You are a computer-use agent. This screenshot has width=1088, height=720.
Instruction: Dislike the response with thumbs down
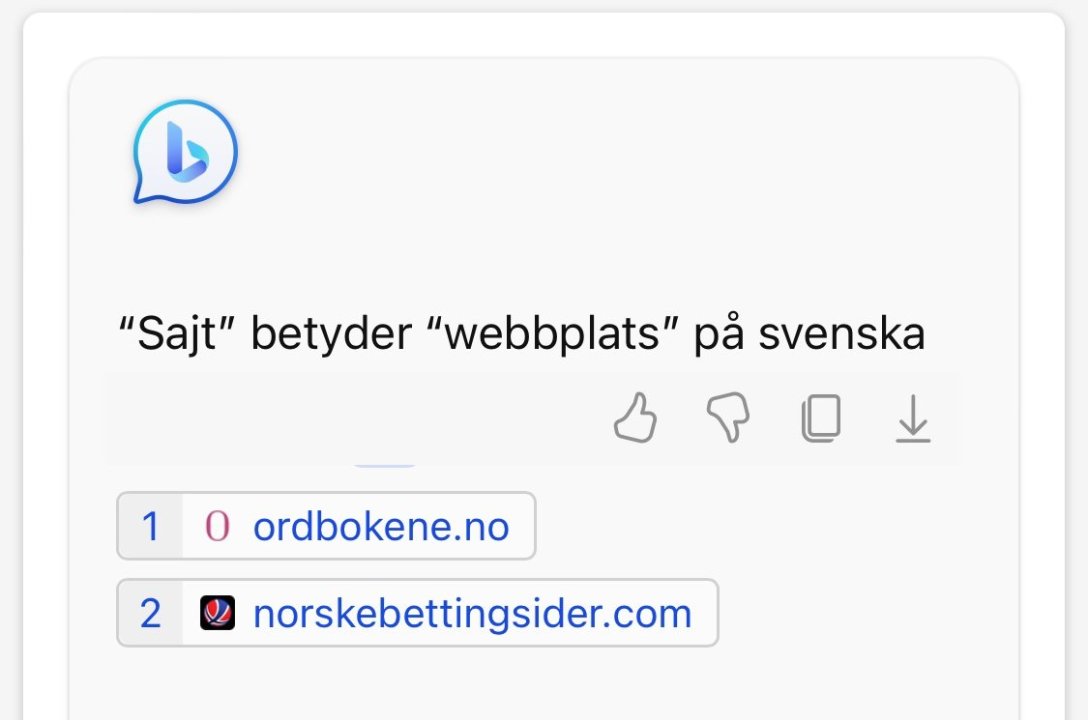coord(728,417)
